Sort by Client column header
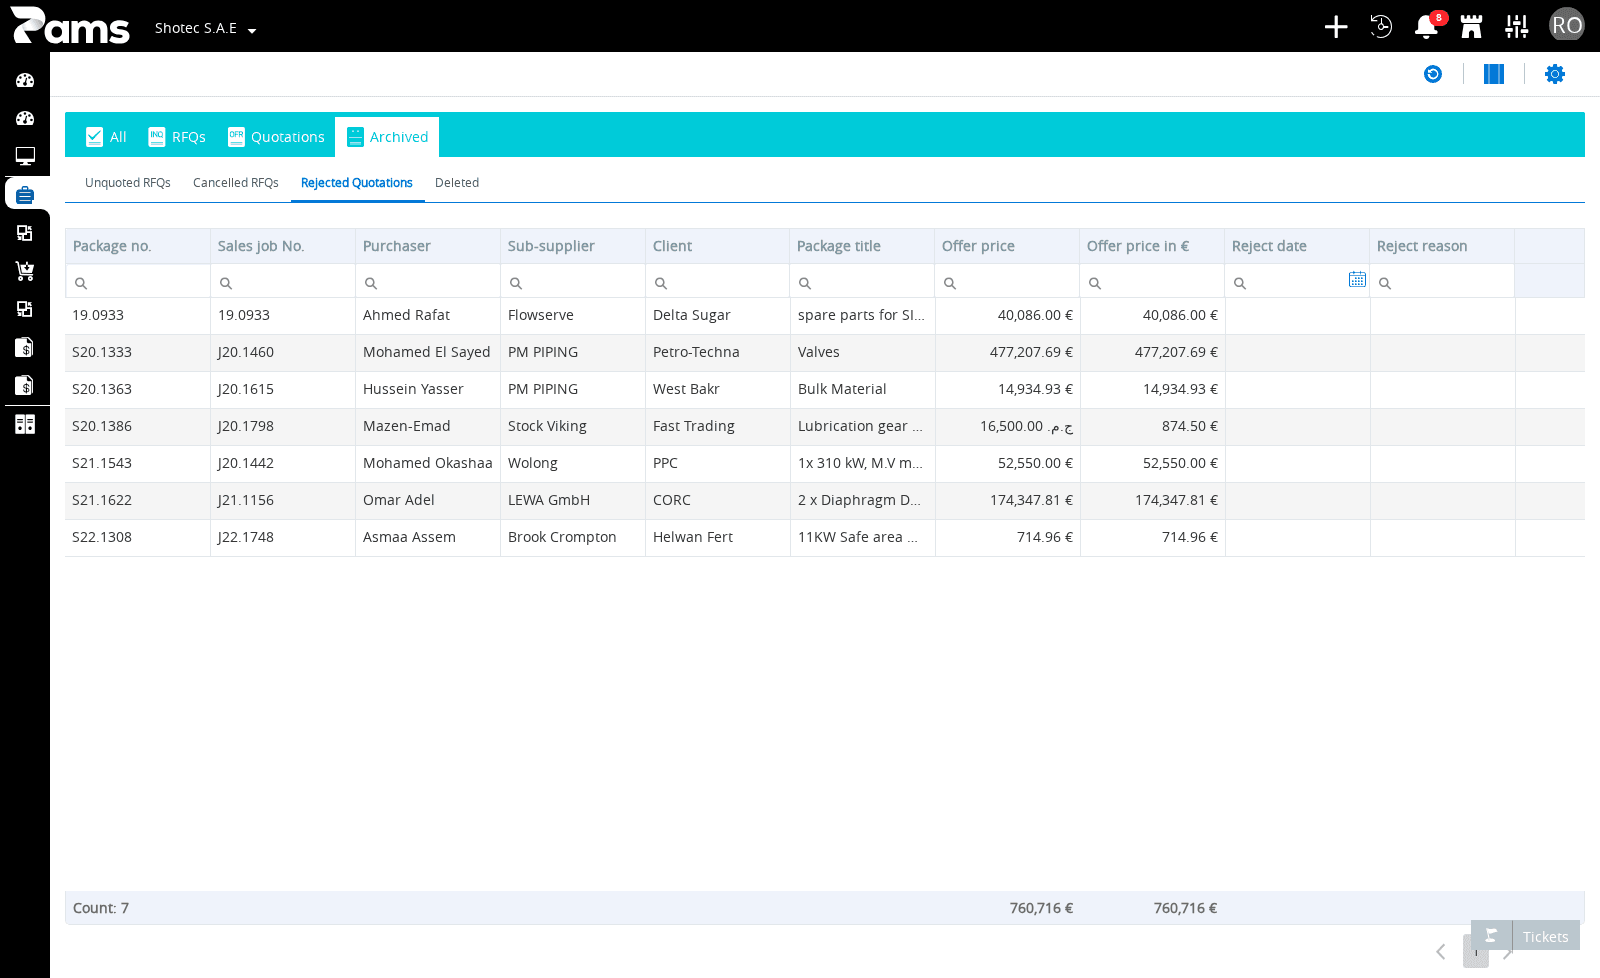Viewport: 1600px width, 978px height. [x=718, y=246]
